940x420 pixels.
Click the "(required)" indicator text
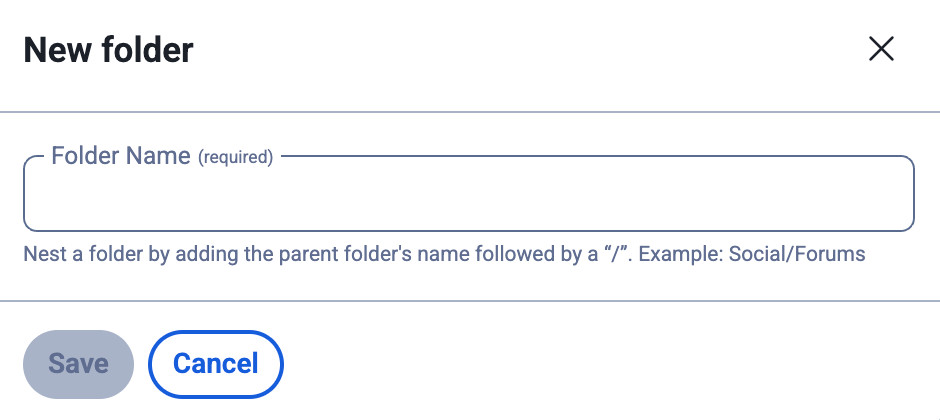click(235, 157)
